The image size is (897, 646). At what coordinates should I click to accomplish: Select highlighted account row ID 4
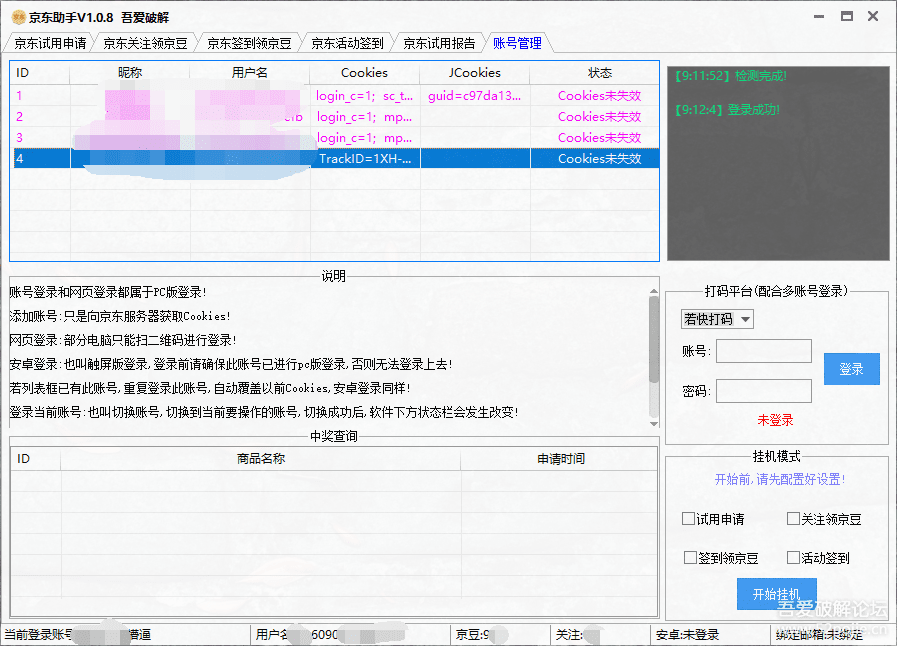335,158
